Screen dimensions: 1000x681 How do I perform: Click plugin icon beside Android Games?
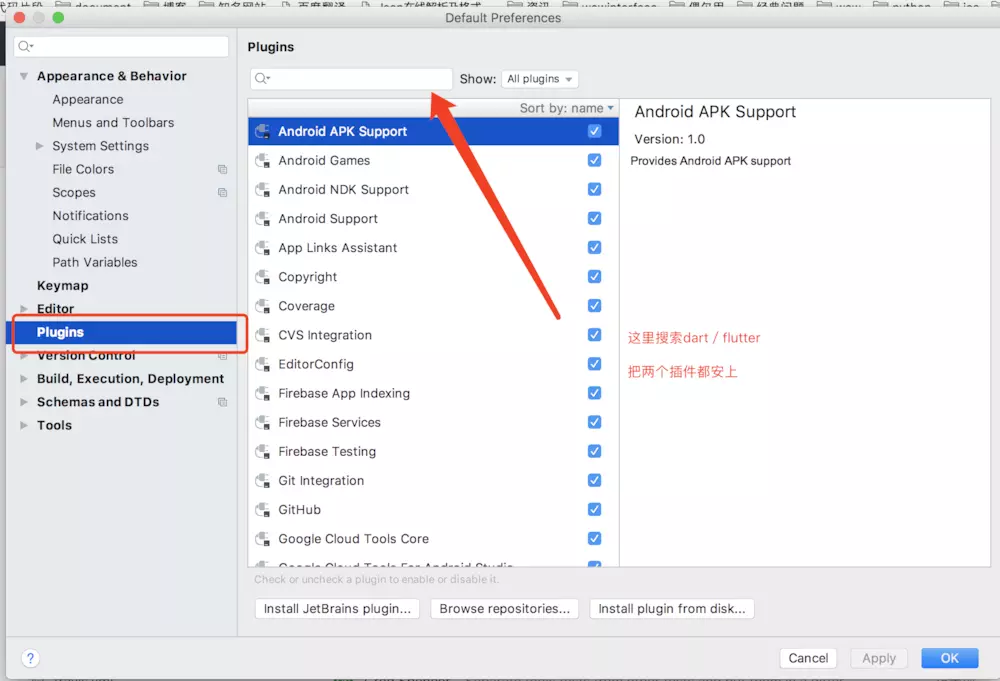pyautogui.click(x=262, y=161)
